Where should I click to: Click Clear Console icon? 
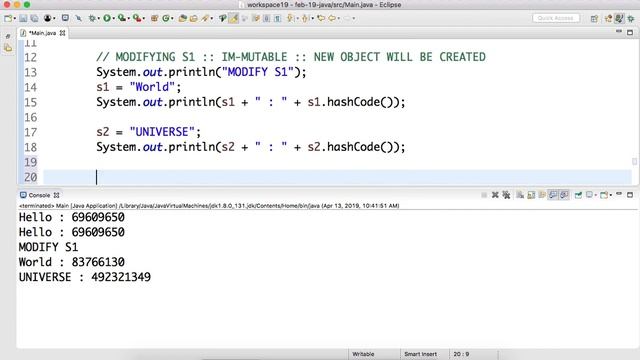520,195
